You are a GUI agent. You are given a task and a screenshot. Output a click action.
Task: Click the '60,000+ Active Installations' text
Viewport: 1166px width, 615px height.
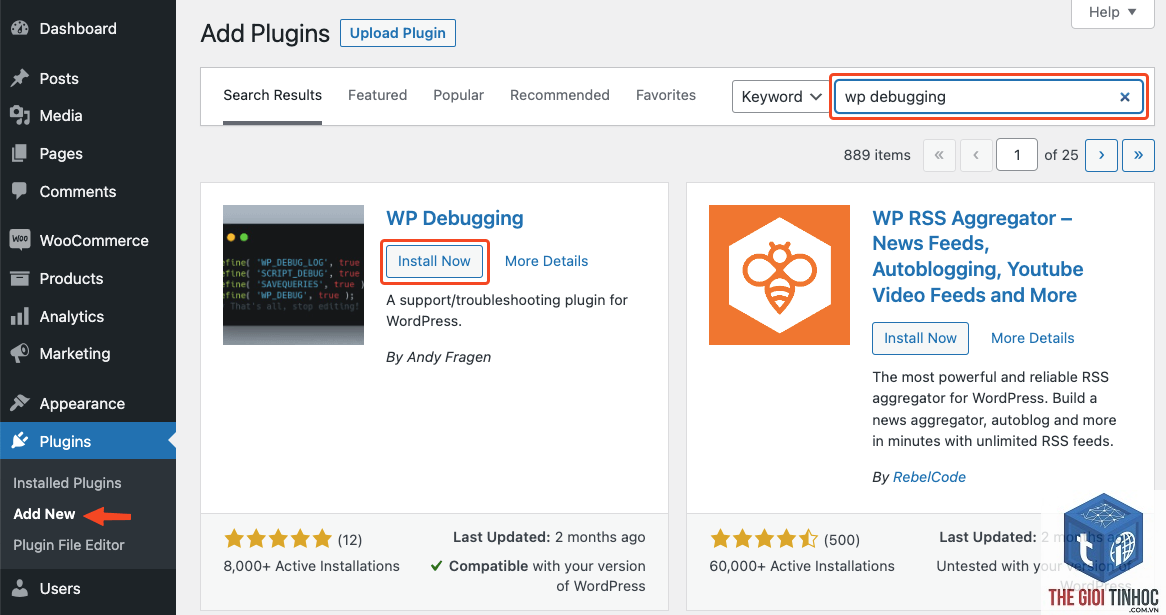coord(802,566)
